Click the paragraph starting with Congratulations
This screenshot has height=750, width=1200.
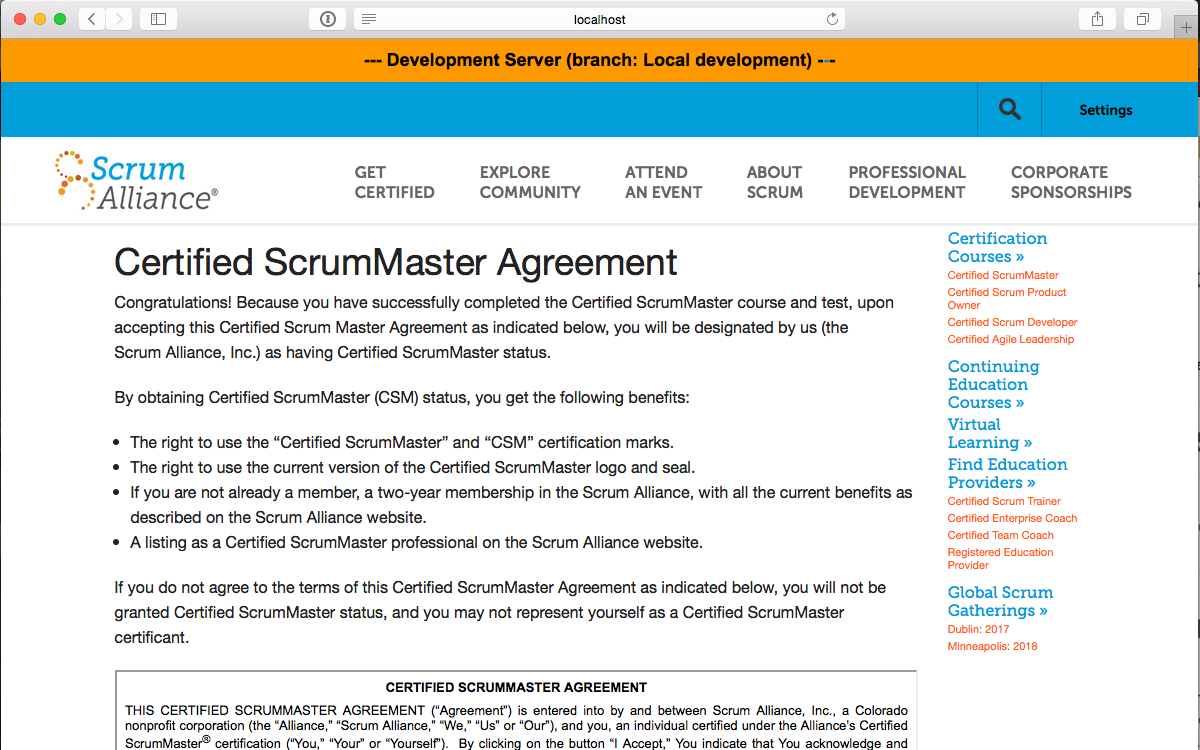[505, 328]
